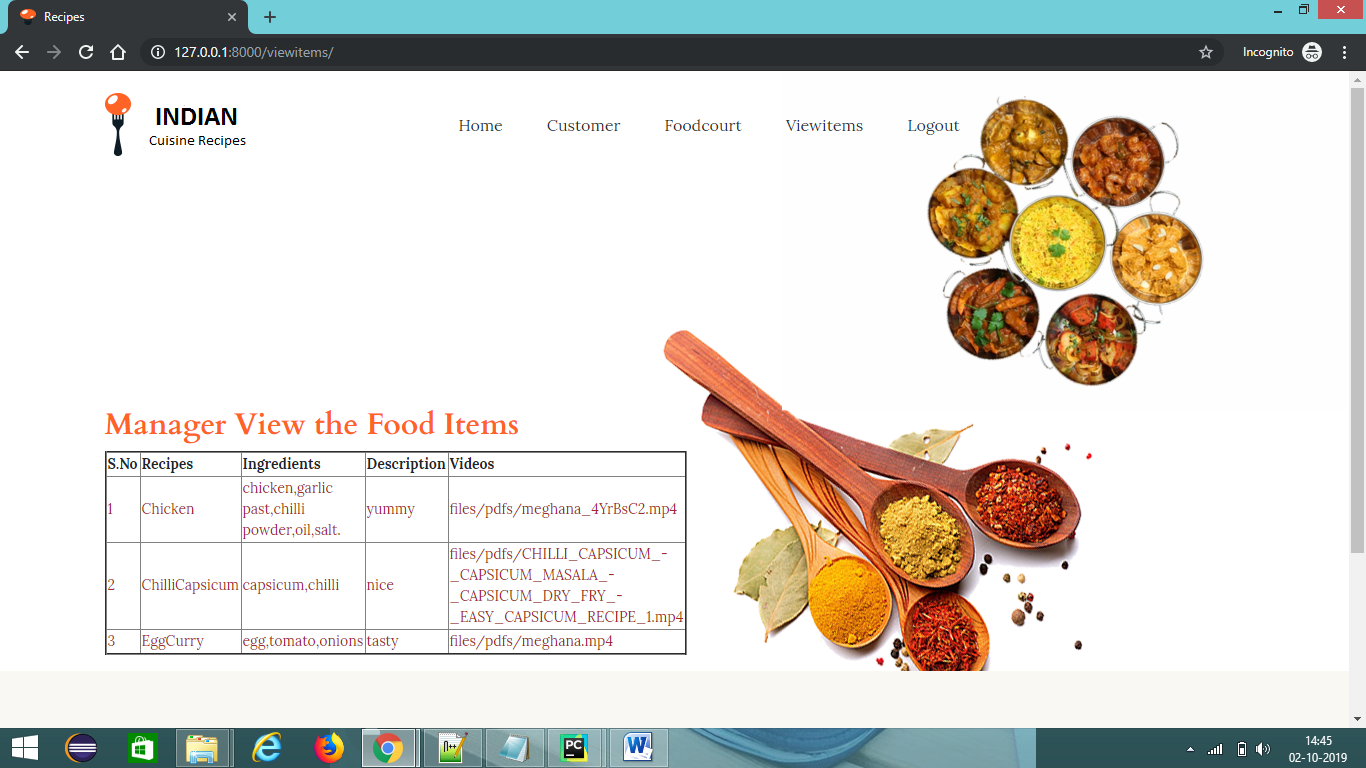
Task: Click files/pdfs/meghana_4YrBsC2.mp4 video path
Action: coord(563,509)
